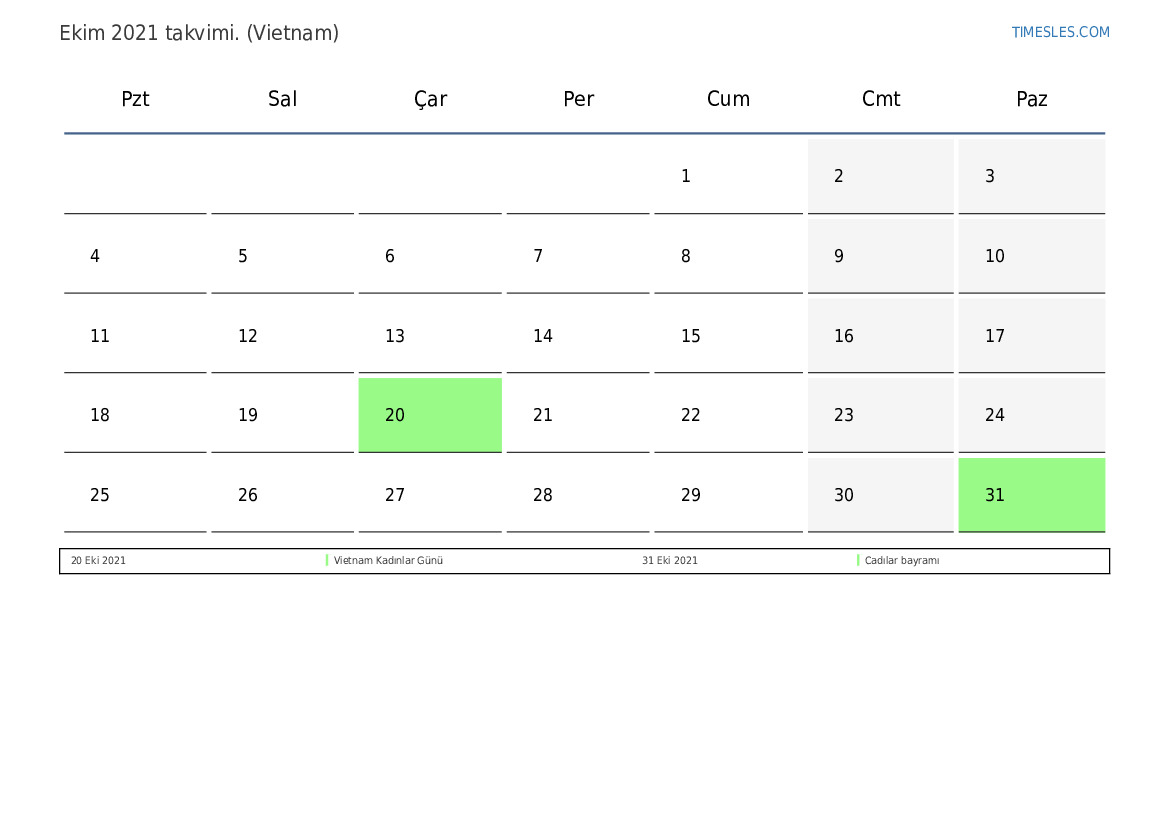
Task: Select the Çar weekday header
Action: click(430, 99)
